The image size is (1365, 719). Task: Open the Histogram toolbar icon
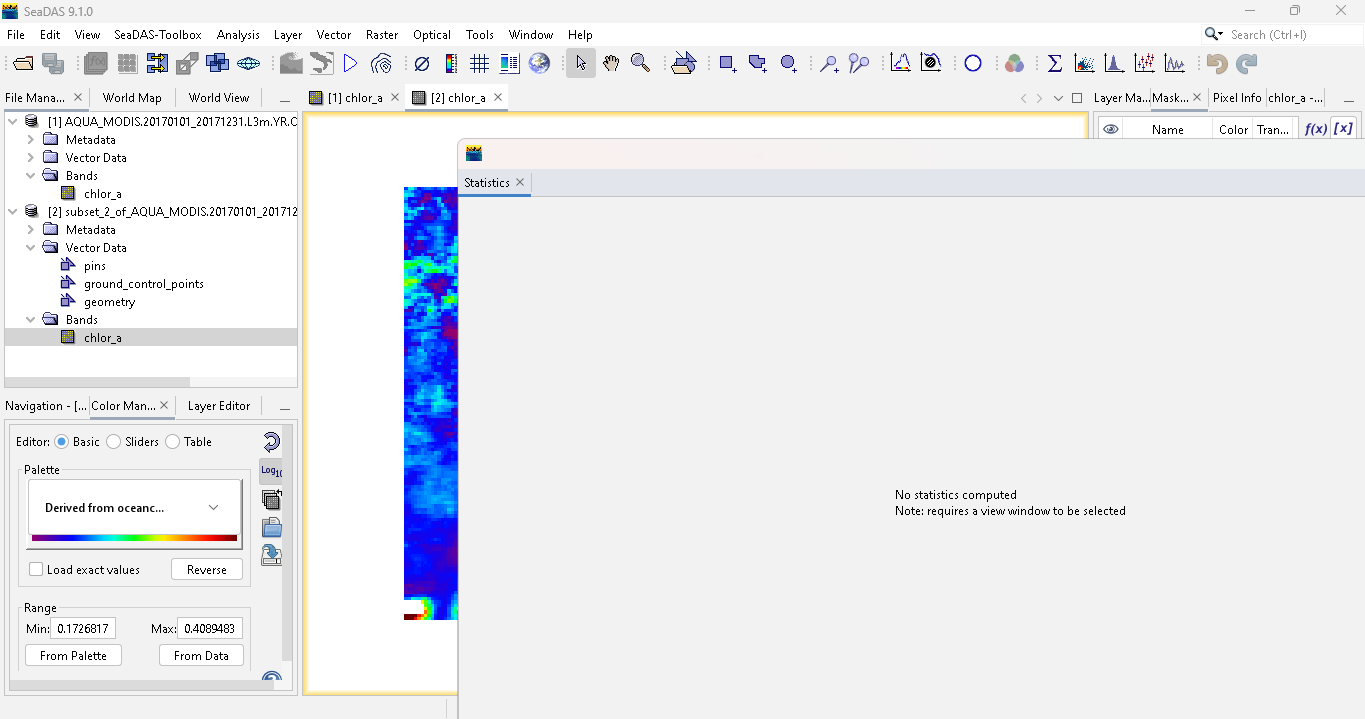1113,64
